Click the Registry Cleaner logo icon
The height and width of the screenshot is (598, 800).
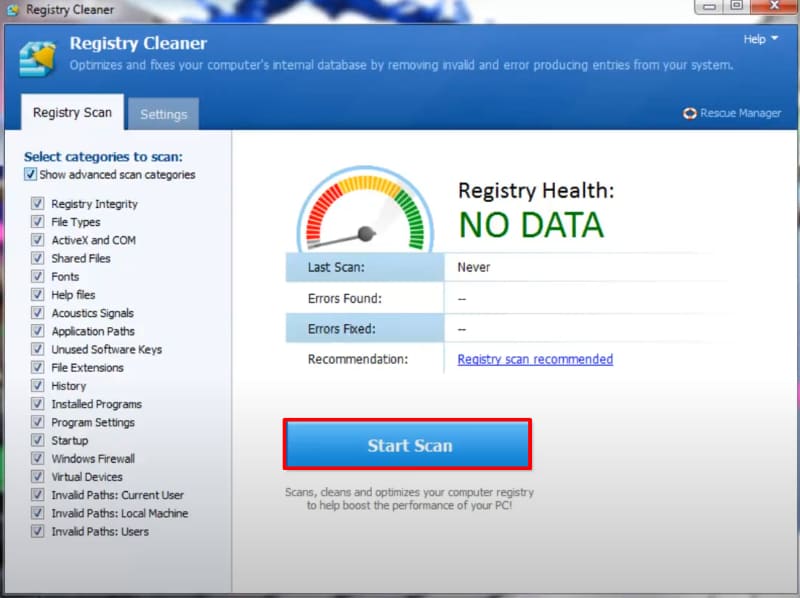click(x=37, y=58)
